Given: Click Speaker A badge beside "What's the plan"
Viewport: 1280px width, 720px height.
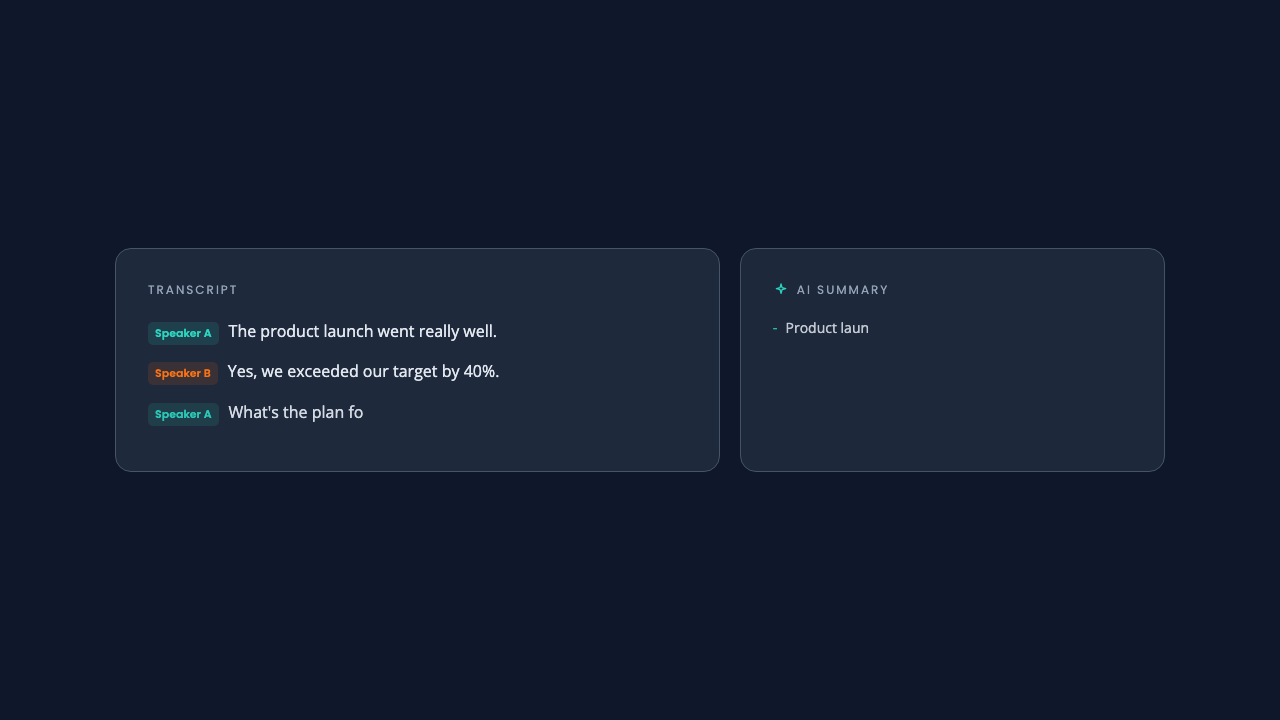Looking at the screenshot, I should pos(183,414).
